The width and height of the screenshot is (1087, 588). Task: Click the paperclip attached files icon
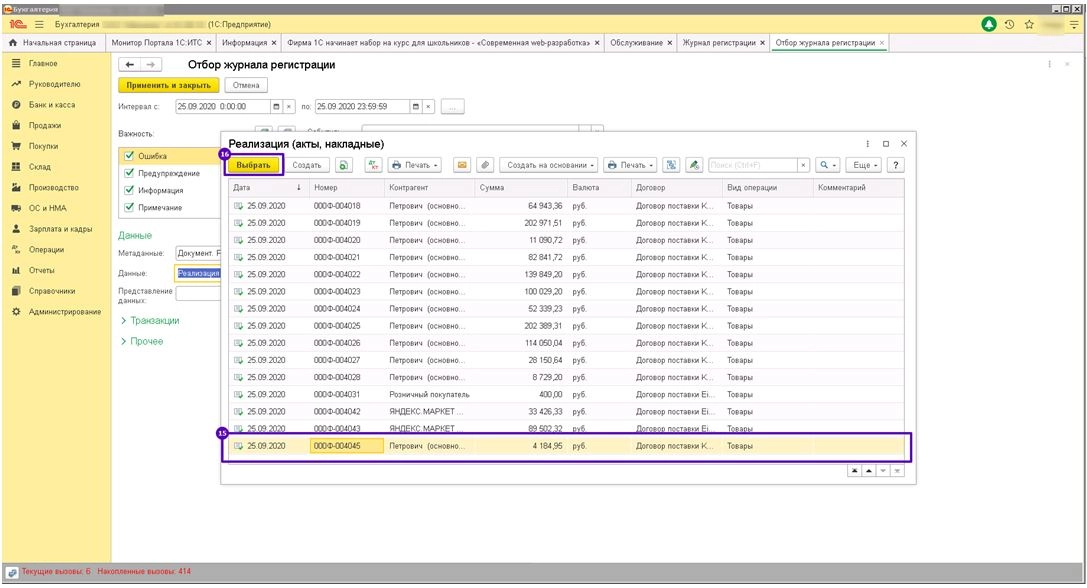(x=485, y=165)
